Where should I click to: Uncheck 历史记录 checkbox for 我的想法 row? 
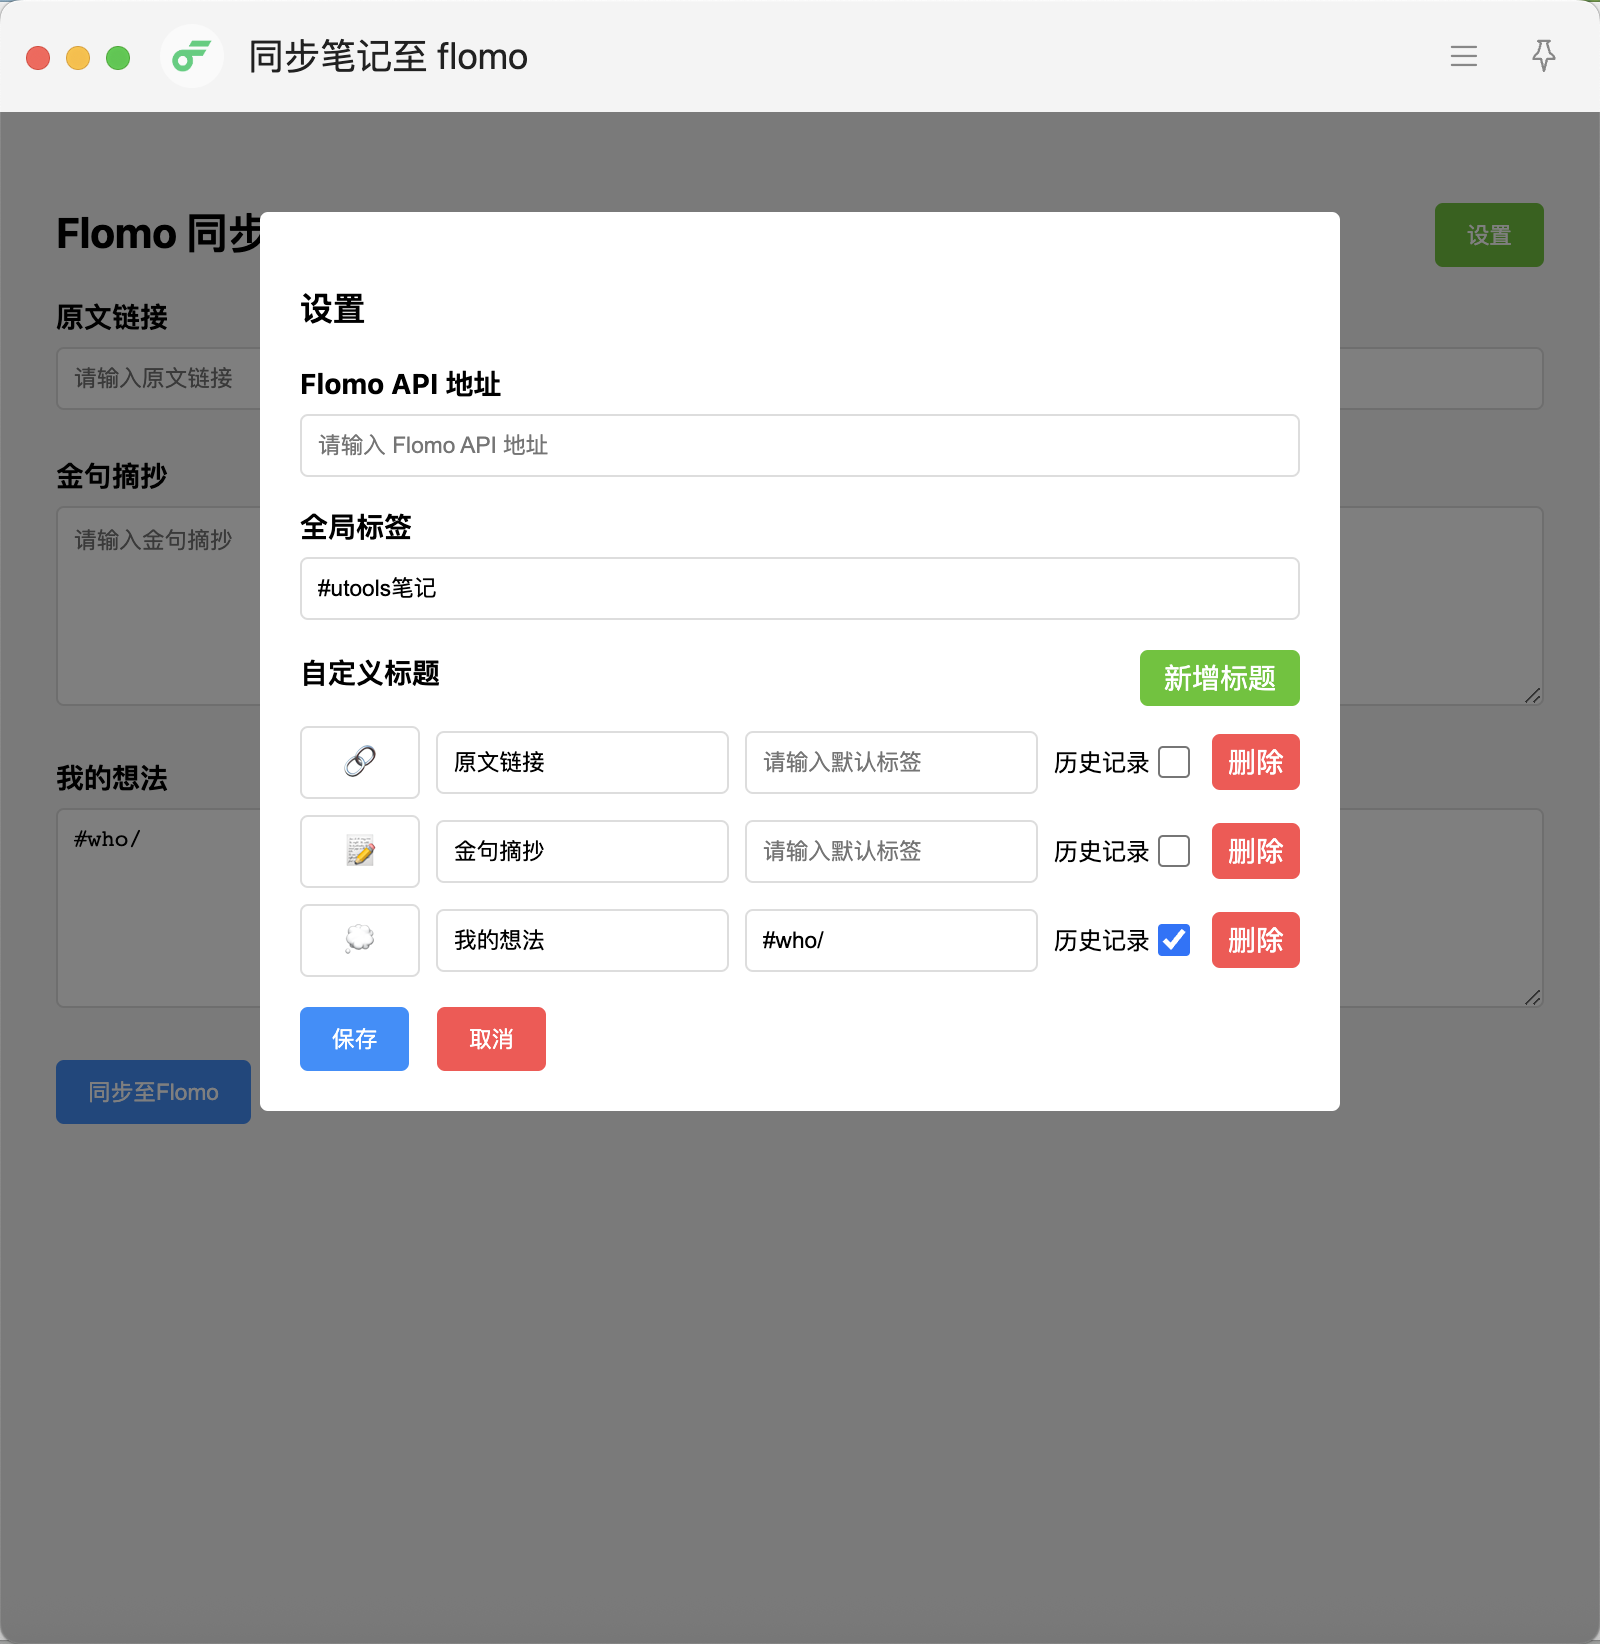[1174, 940]
